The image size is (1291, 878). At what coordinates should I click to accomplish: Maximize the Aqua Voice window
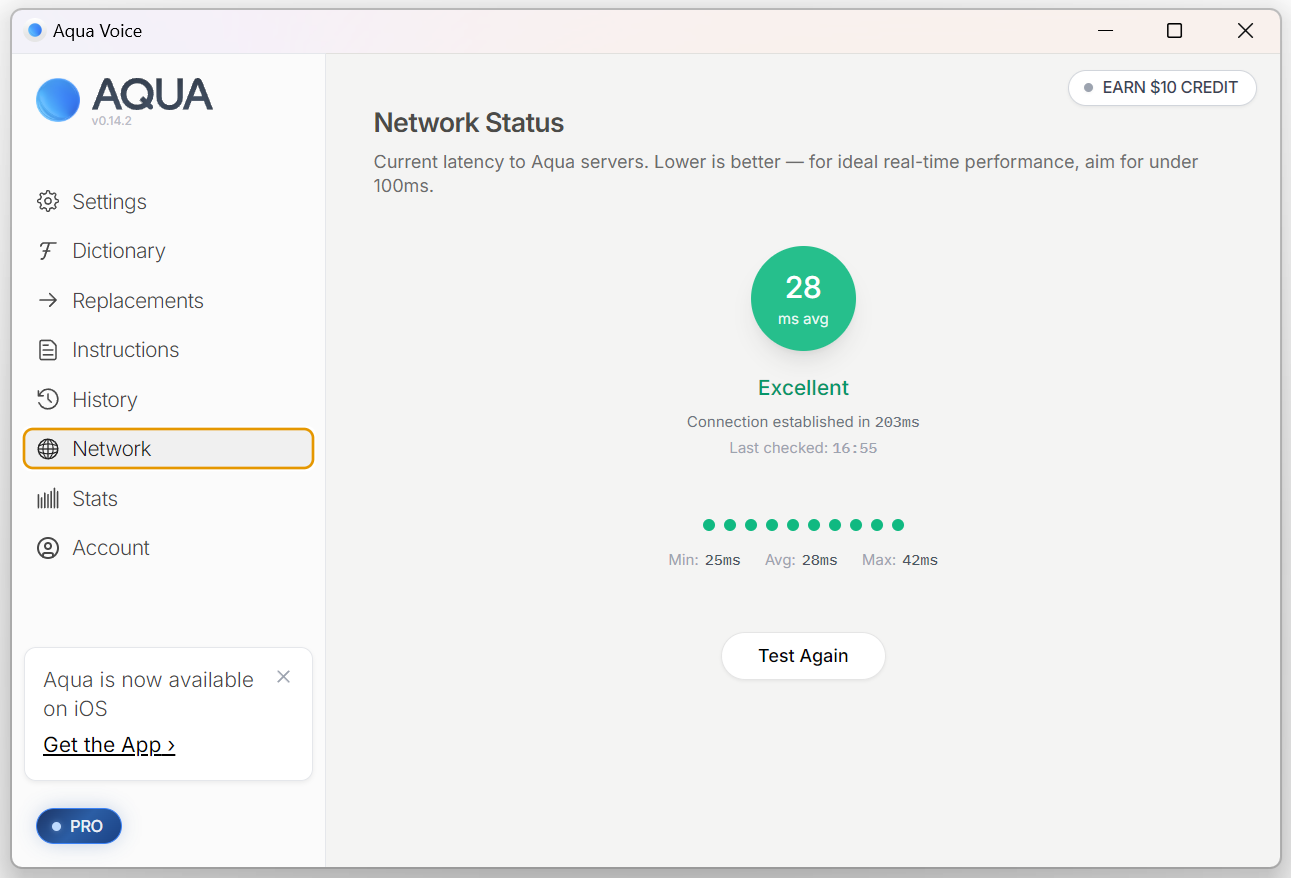[x=1175, y=31]
